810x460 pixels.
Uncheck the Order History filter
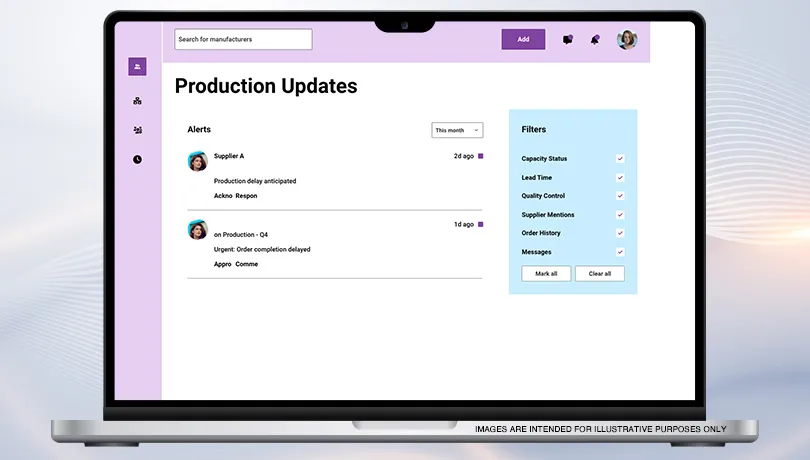click(620, 233)
